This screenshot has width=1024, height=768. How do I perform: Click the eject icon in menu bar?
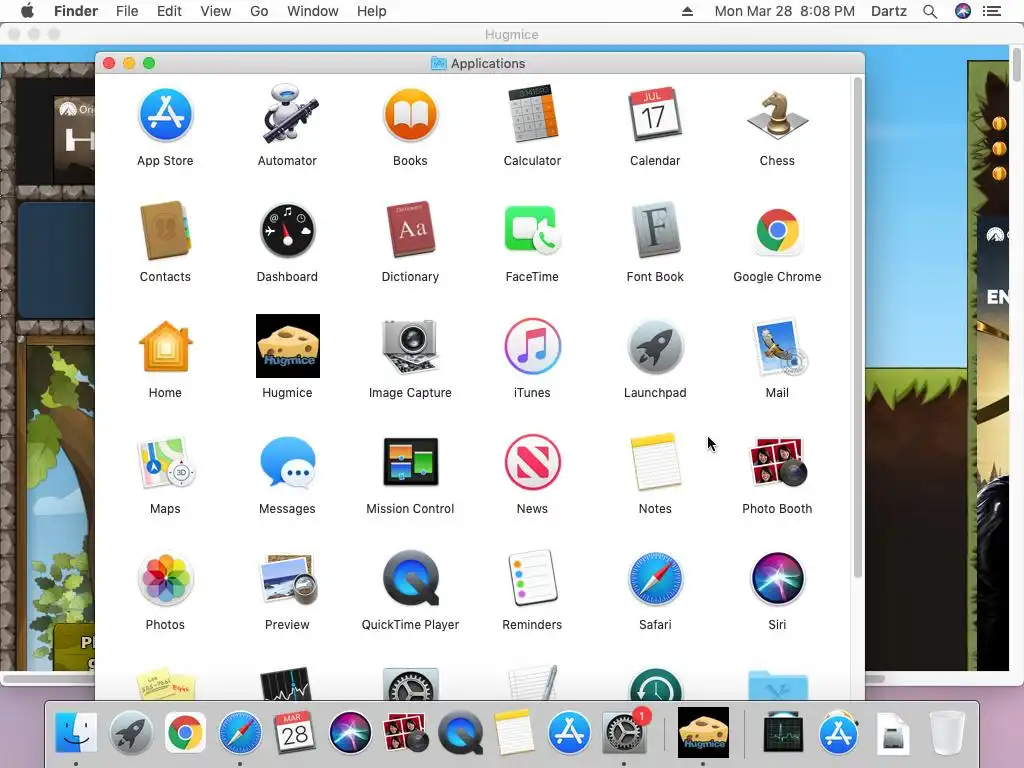(x=687, y=11)
